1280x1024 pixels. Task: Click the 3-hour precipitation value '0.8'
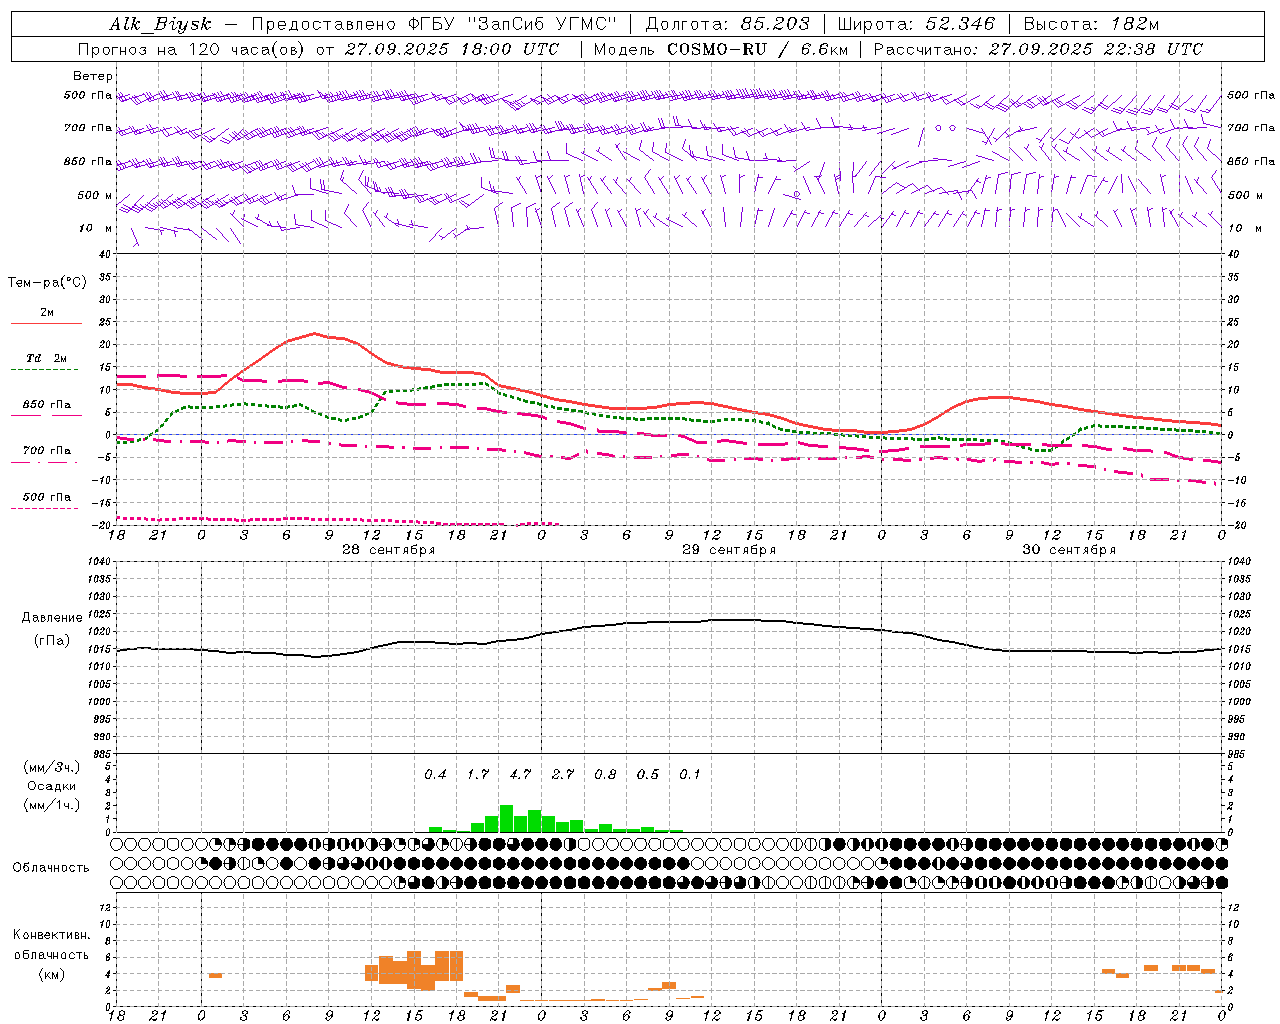point(605,775)
